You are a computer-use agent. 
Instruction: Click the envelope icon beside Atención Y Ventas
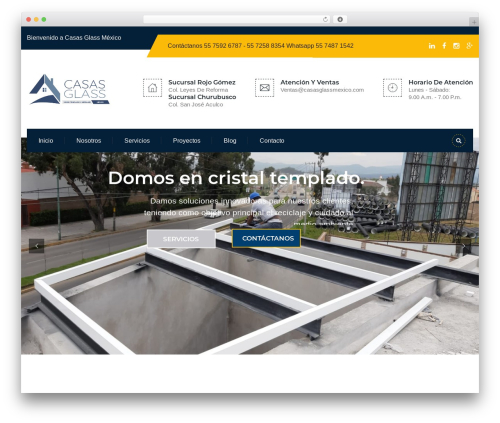tap(264, 88)
